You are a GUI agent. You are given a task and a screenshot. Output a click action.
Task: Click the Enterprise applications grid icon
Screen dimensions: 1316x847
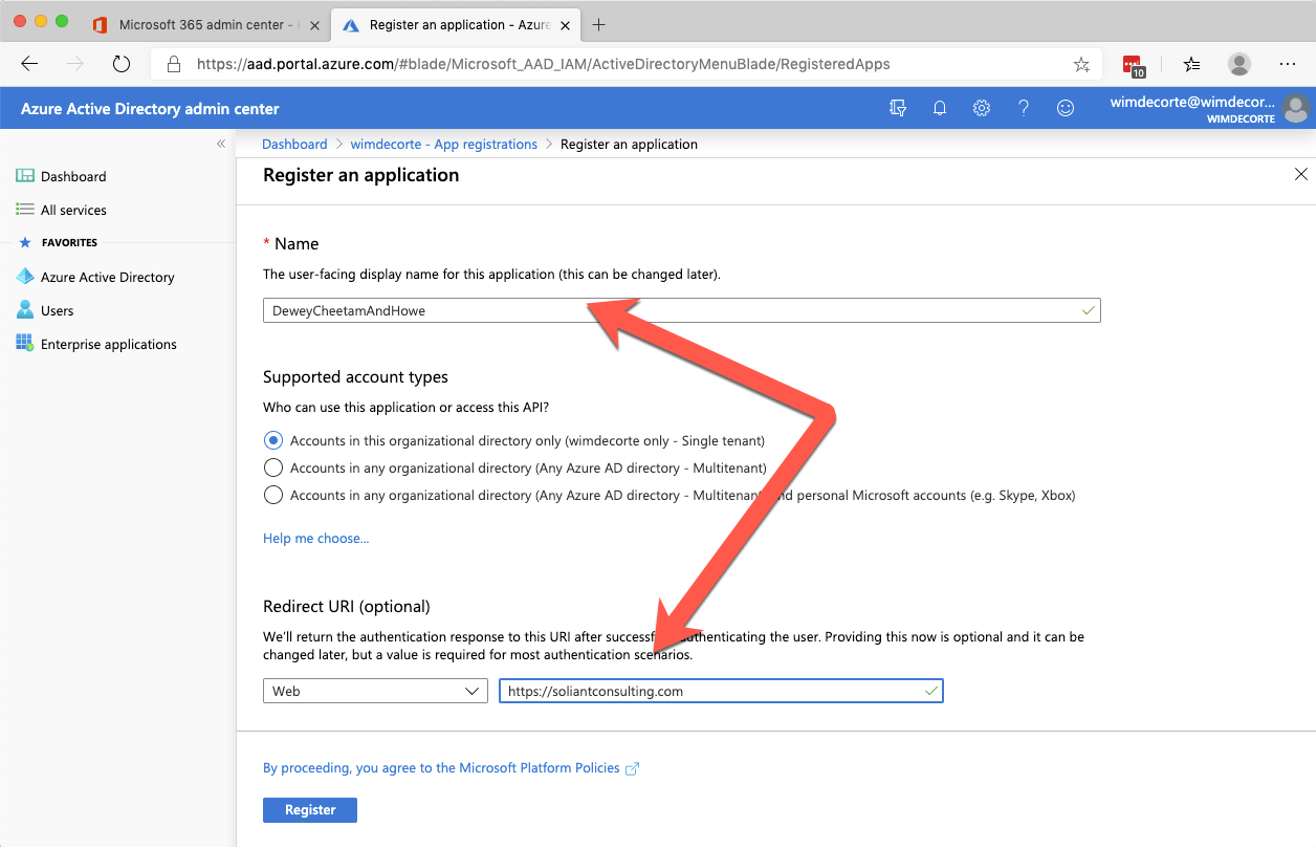click(x=25, y=343)
